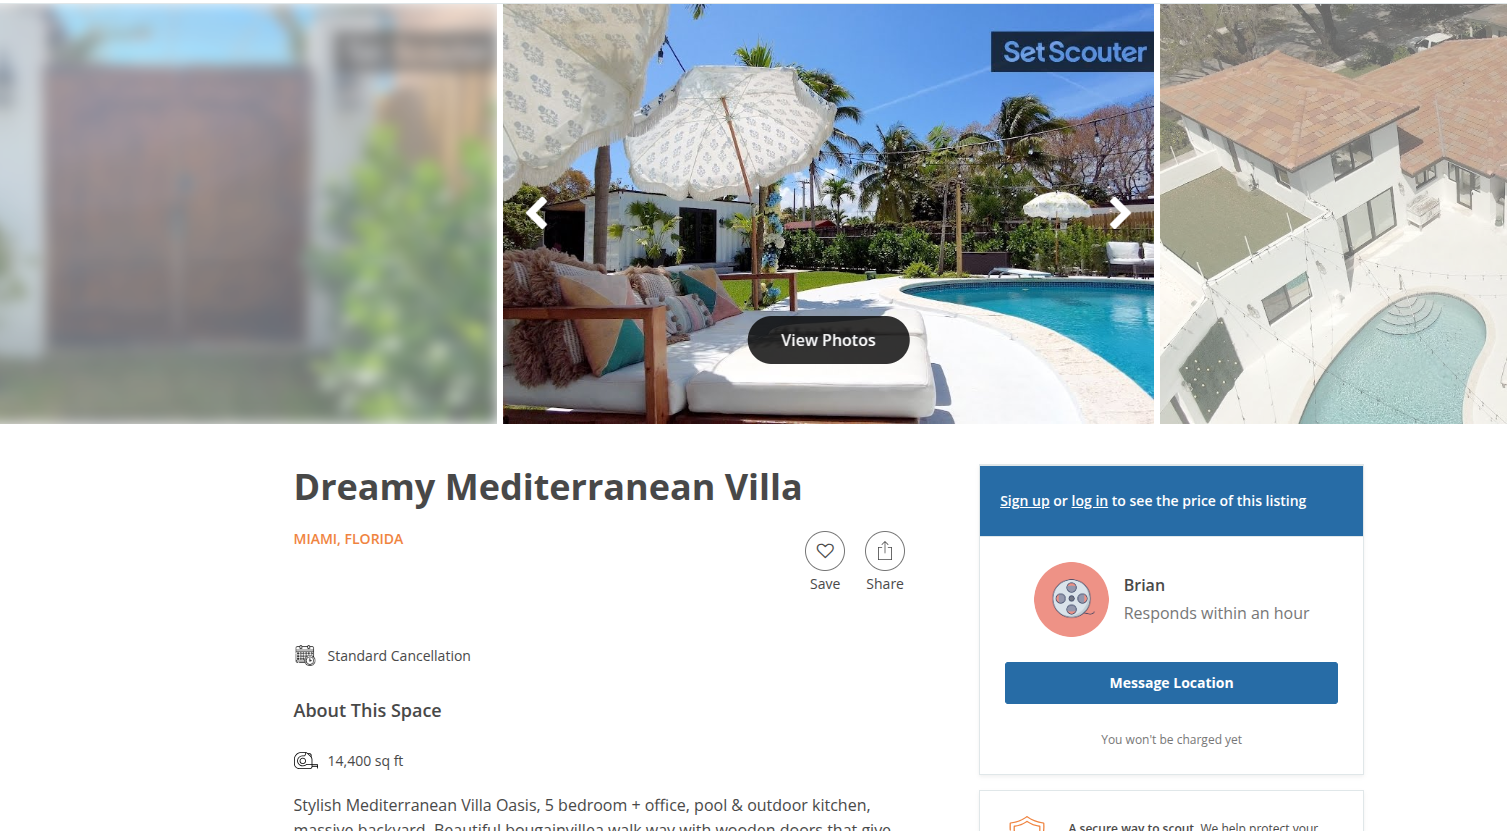Click the Set Scouter logo watermark
The width and height of the screenshot is (1507, 831).
tap(1073, 52)
